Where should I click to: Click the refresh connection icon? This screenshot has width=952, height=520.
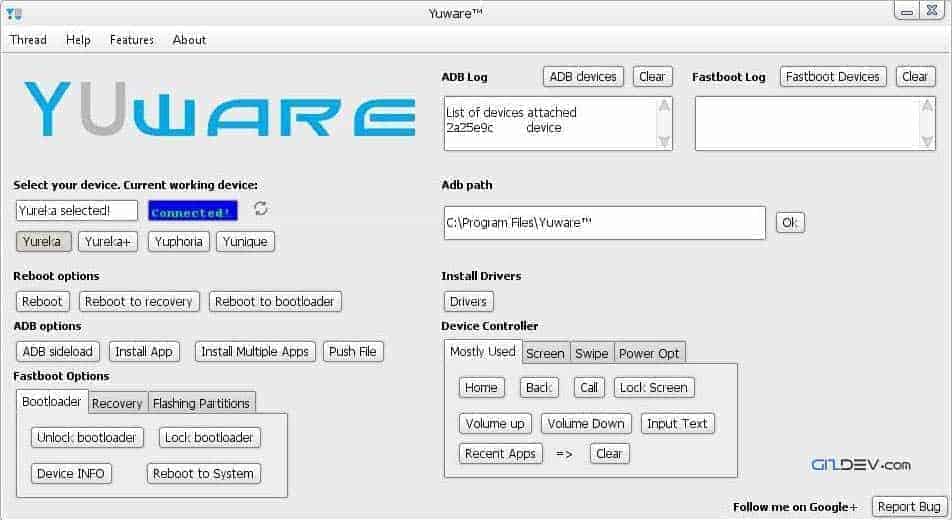(x=261, y=208)
